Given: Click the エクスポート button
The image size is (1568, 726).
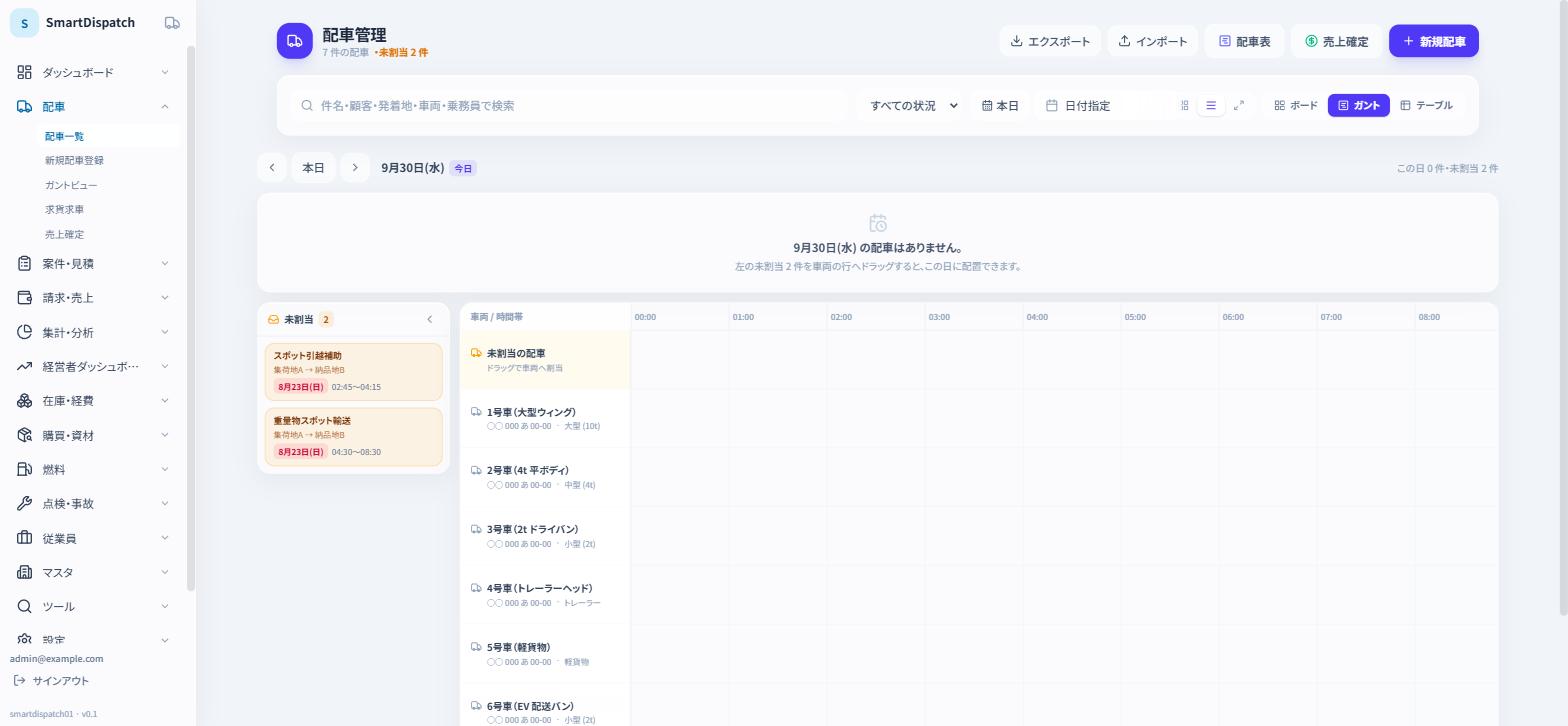Looking at the screenshot, I should [x=1050, y=41].
